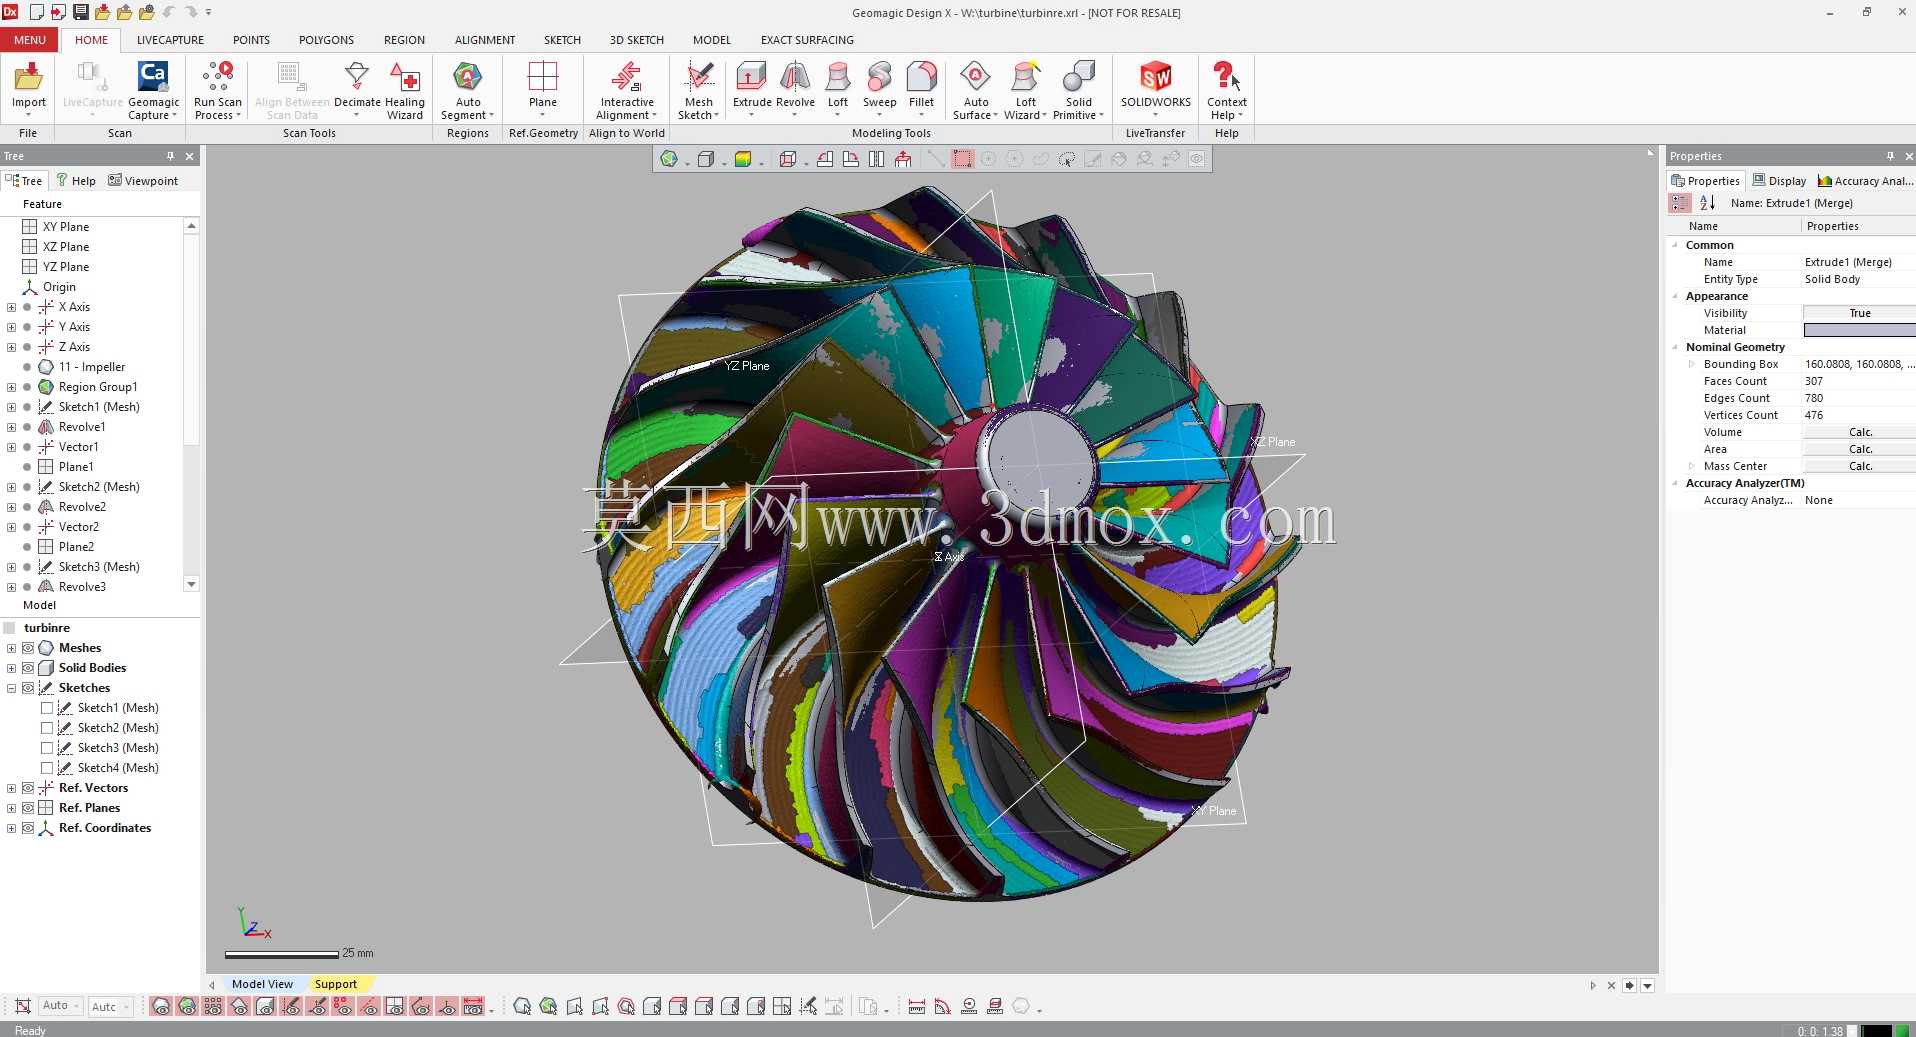Launch the Healing Wizard

(405, 89)
